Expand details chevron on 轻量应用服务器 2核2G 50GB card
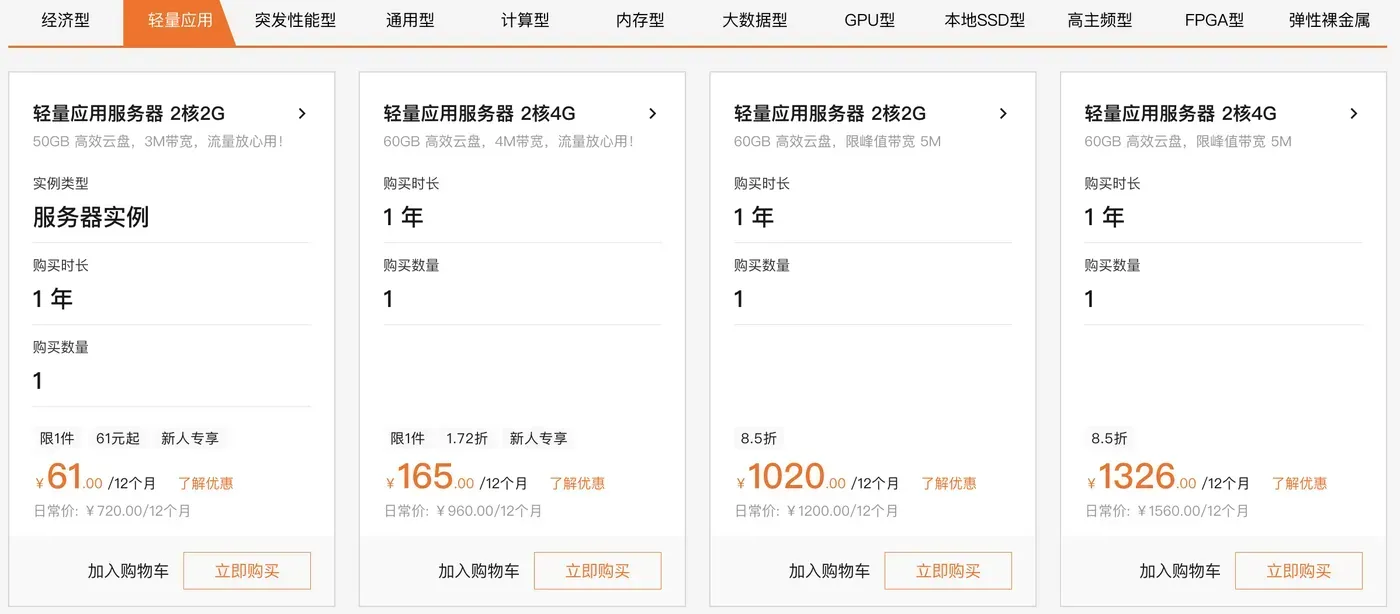Screen dimensions: 1400x614 (302, 113)
